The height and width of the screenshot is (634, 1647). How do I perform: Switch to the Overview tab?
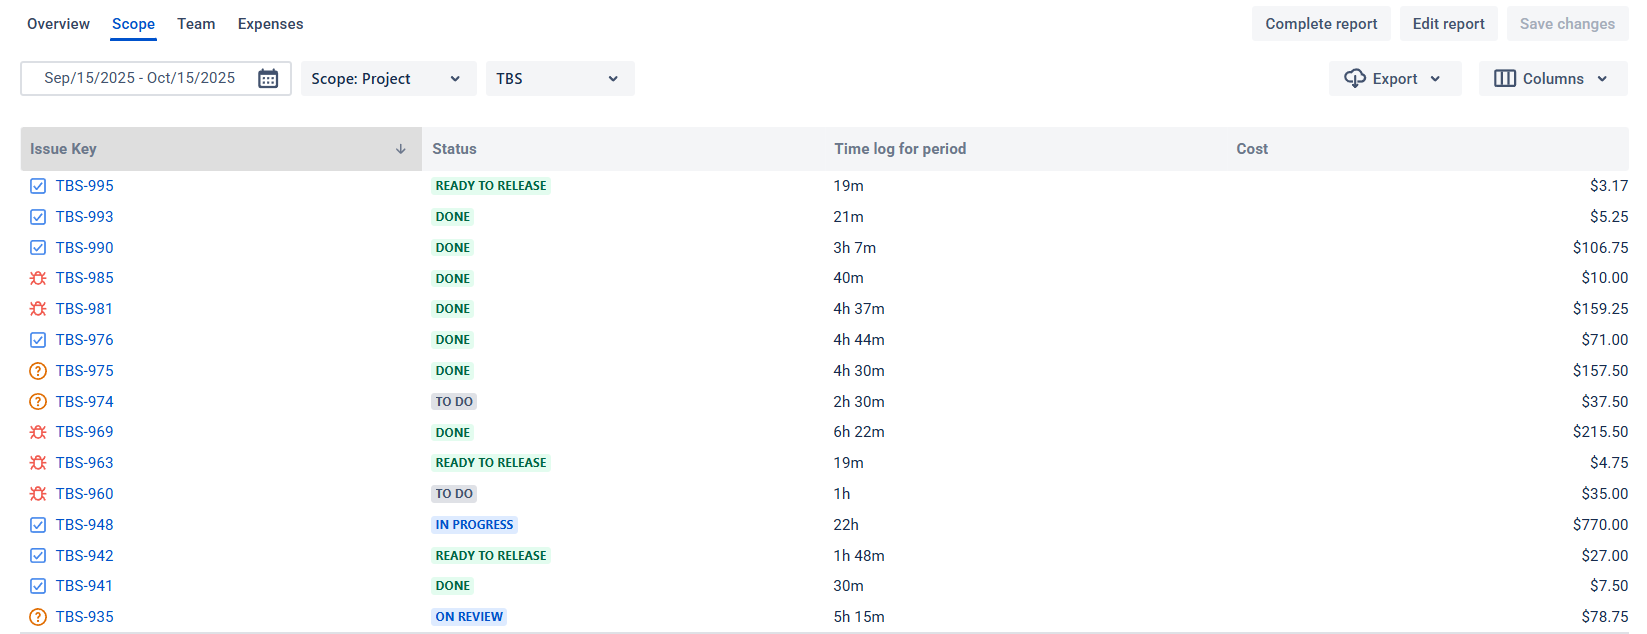pyautogui.click(x=58, y=24)
